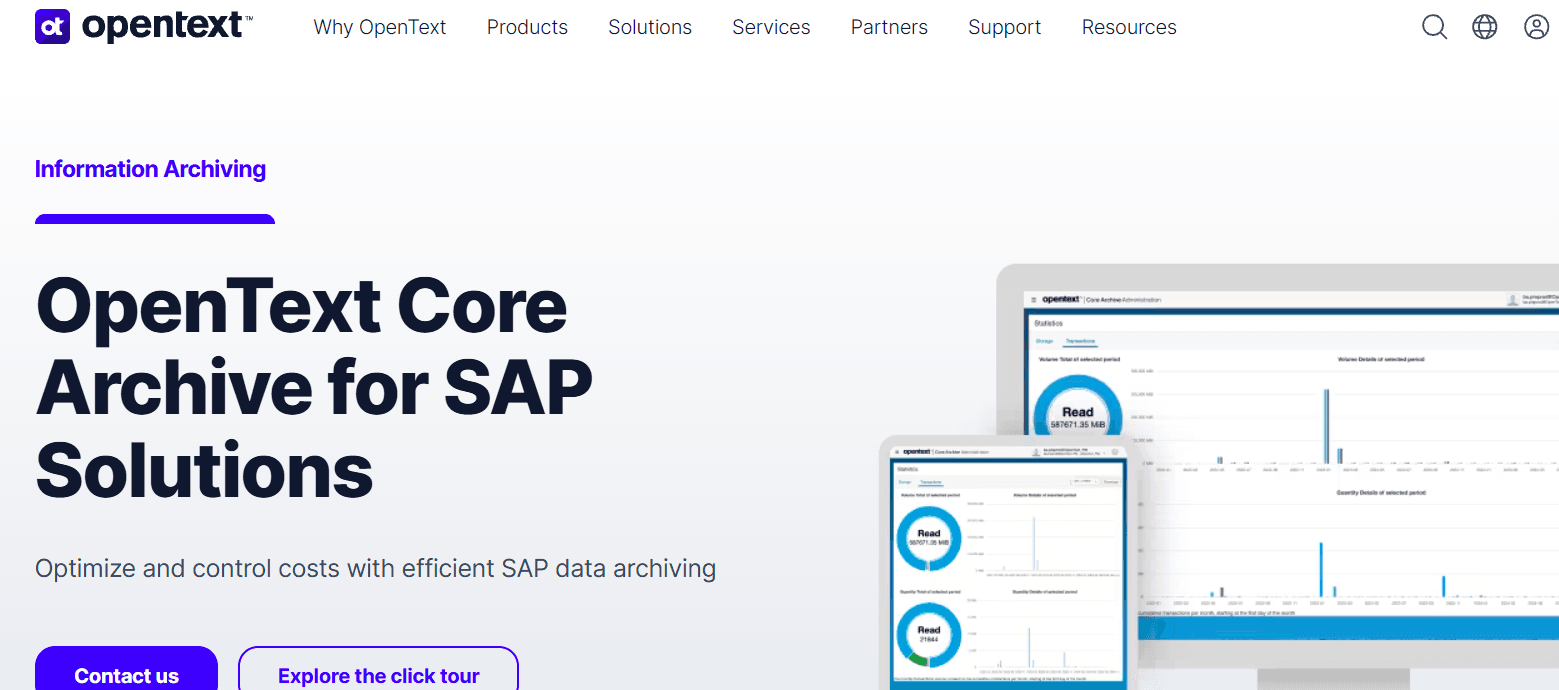Image resolution: width=1559 pixels, height=690 pixels.
Task: Open the Resources menu
Action: point(1129,27)
